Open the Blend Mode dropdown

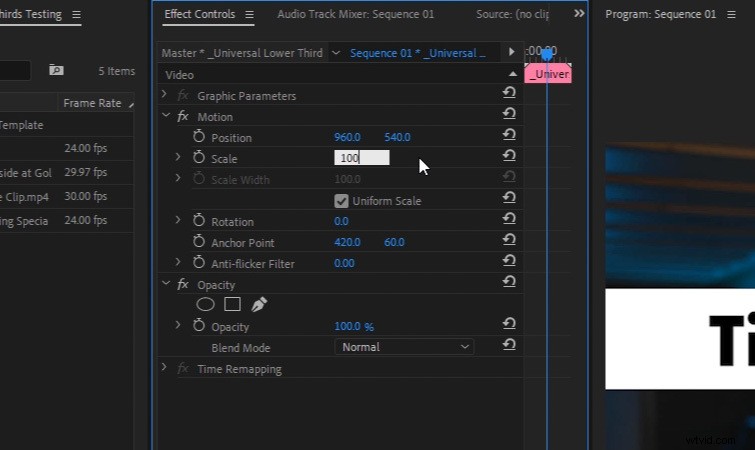point(404,347)
